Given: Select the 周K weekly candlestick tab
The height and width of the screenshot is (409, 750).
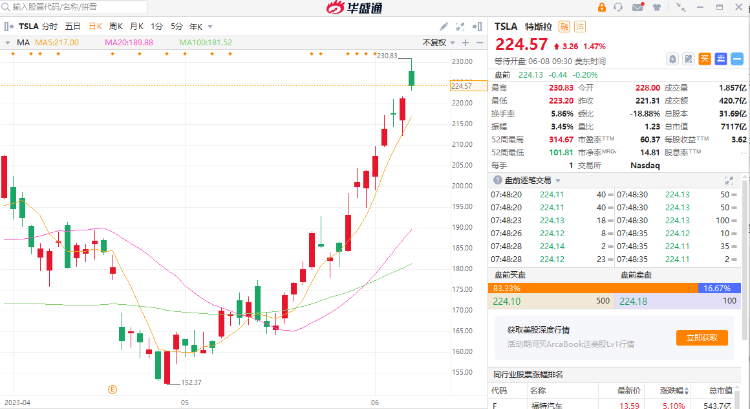Looking at the screenshot, I should pyautogui.click(x=116, y=26).
